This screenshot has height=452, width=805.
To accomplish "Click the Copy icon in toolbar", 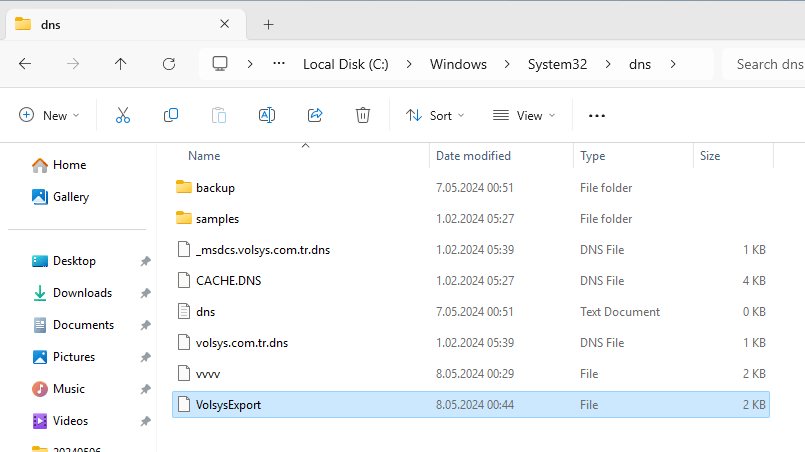I will [171, 116].
